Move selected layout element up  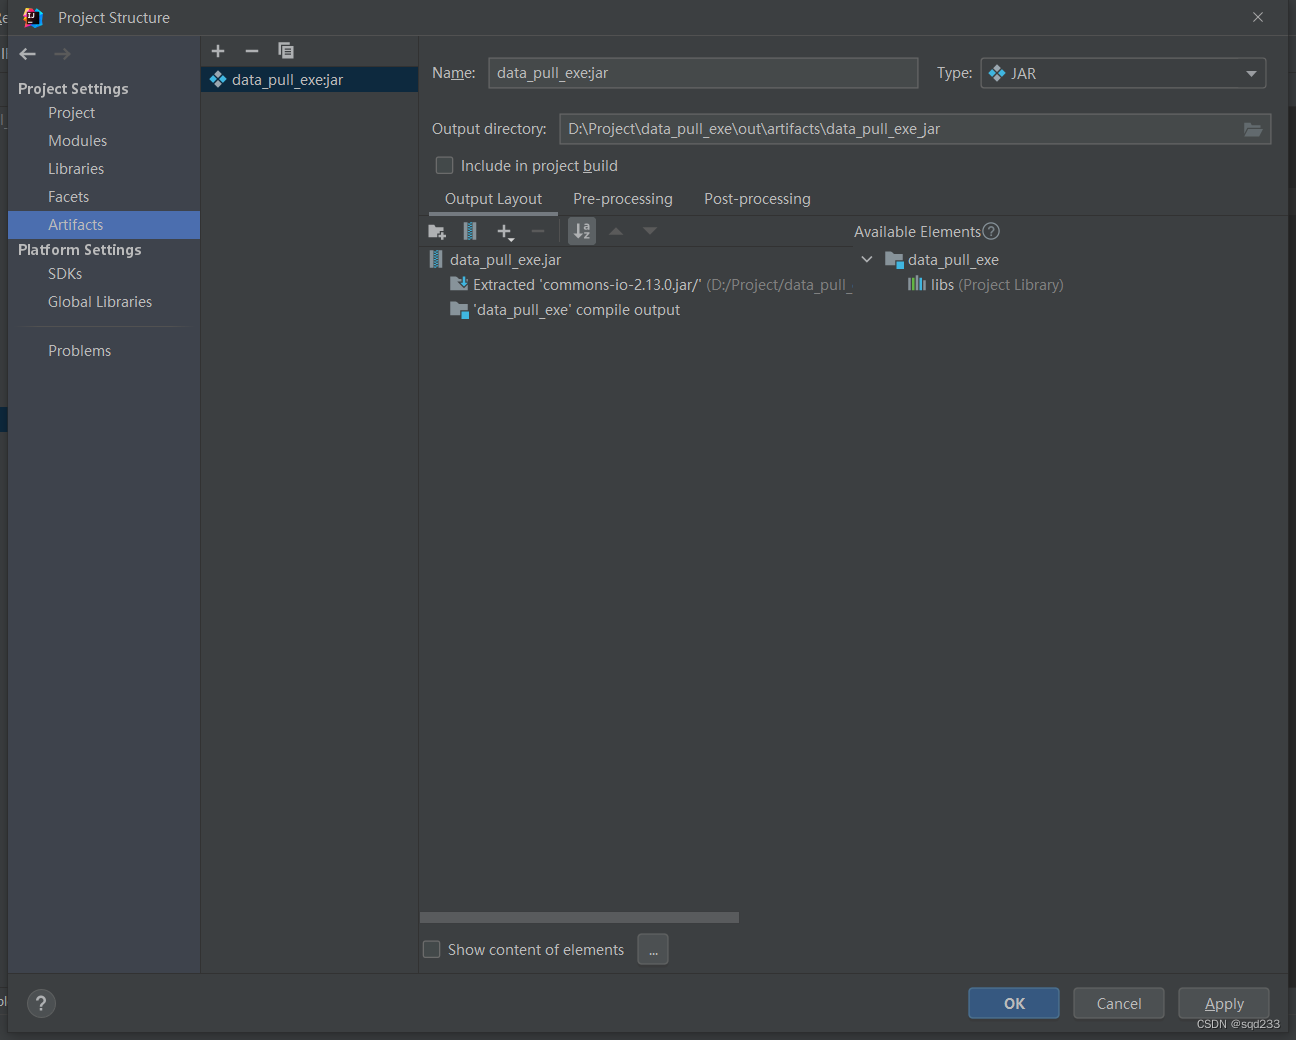(x=616, y=231)
